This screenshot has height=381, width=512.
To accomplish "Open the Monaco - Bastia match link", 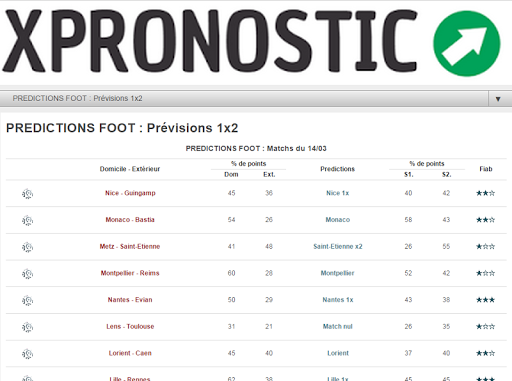I will click(x=130, y=220).
